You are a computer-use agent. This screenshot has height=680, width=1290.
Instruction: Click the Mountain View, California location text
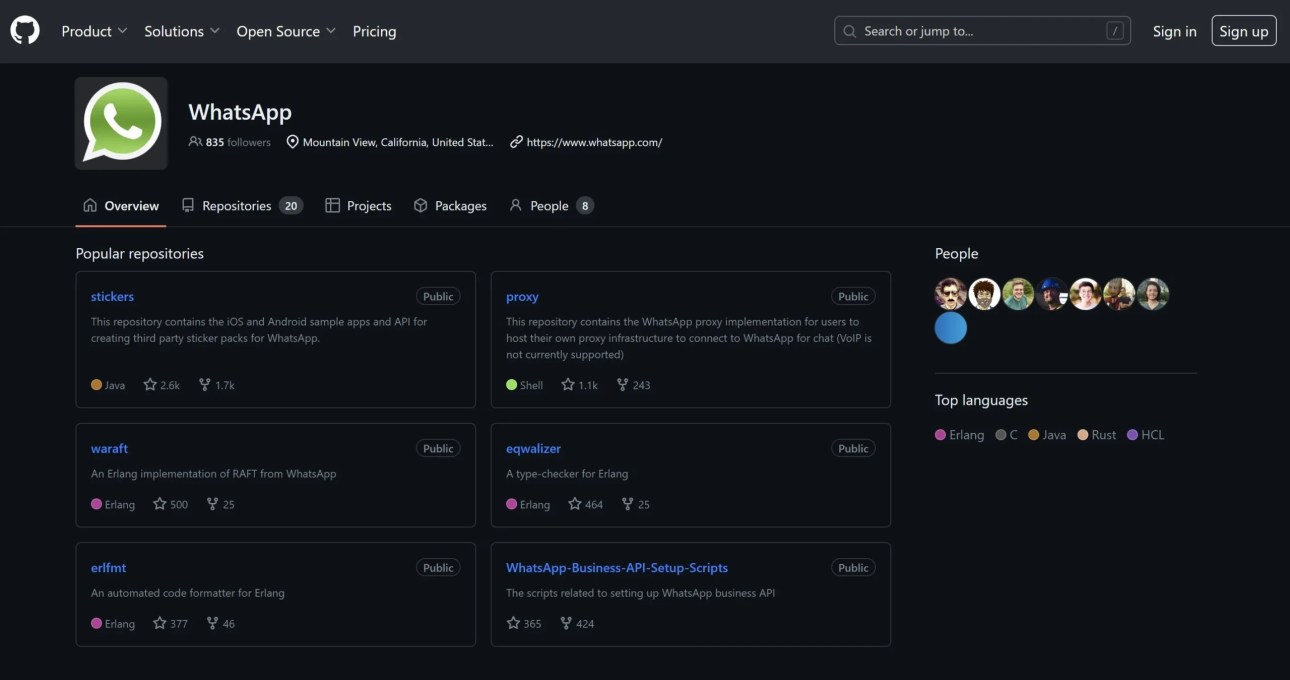pyautogui.click(x=398, y=142)
